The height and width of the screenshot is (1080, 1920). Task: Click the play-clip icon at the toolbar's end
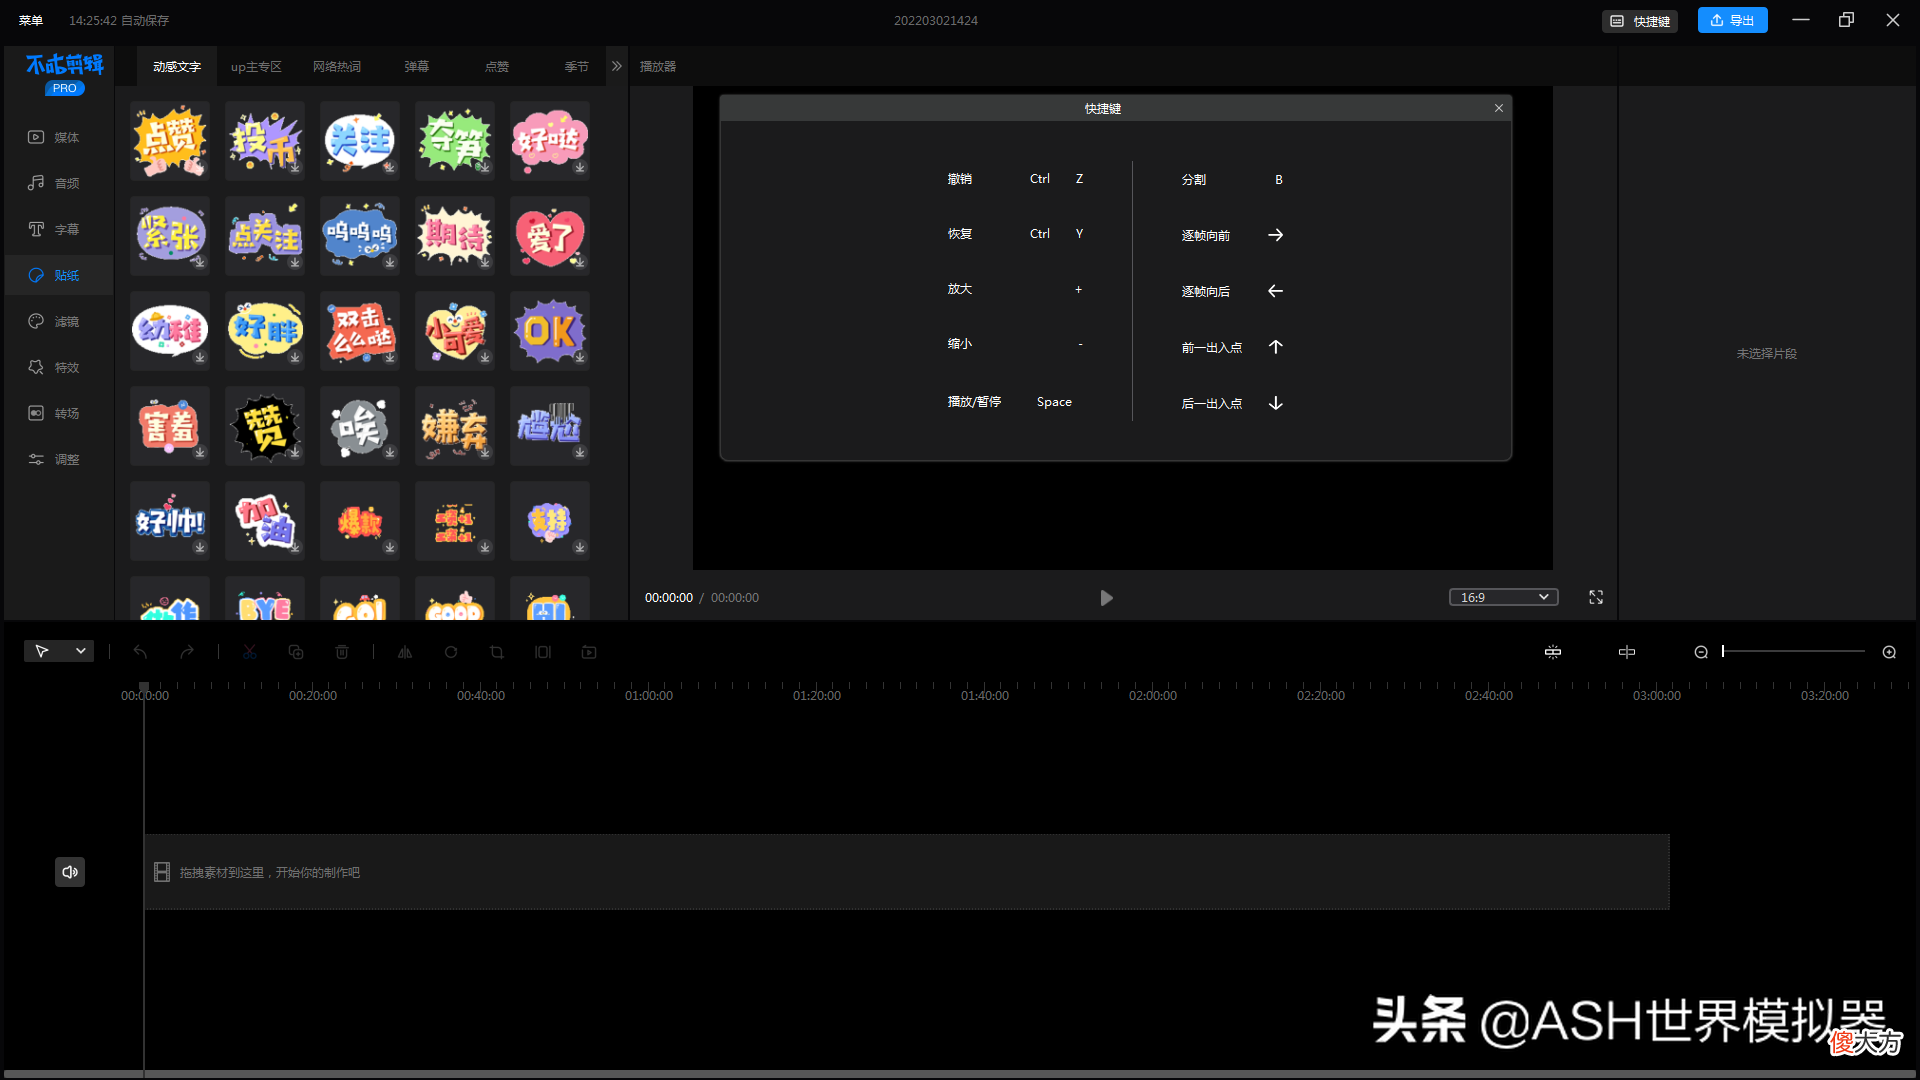point(589,652)
